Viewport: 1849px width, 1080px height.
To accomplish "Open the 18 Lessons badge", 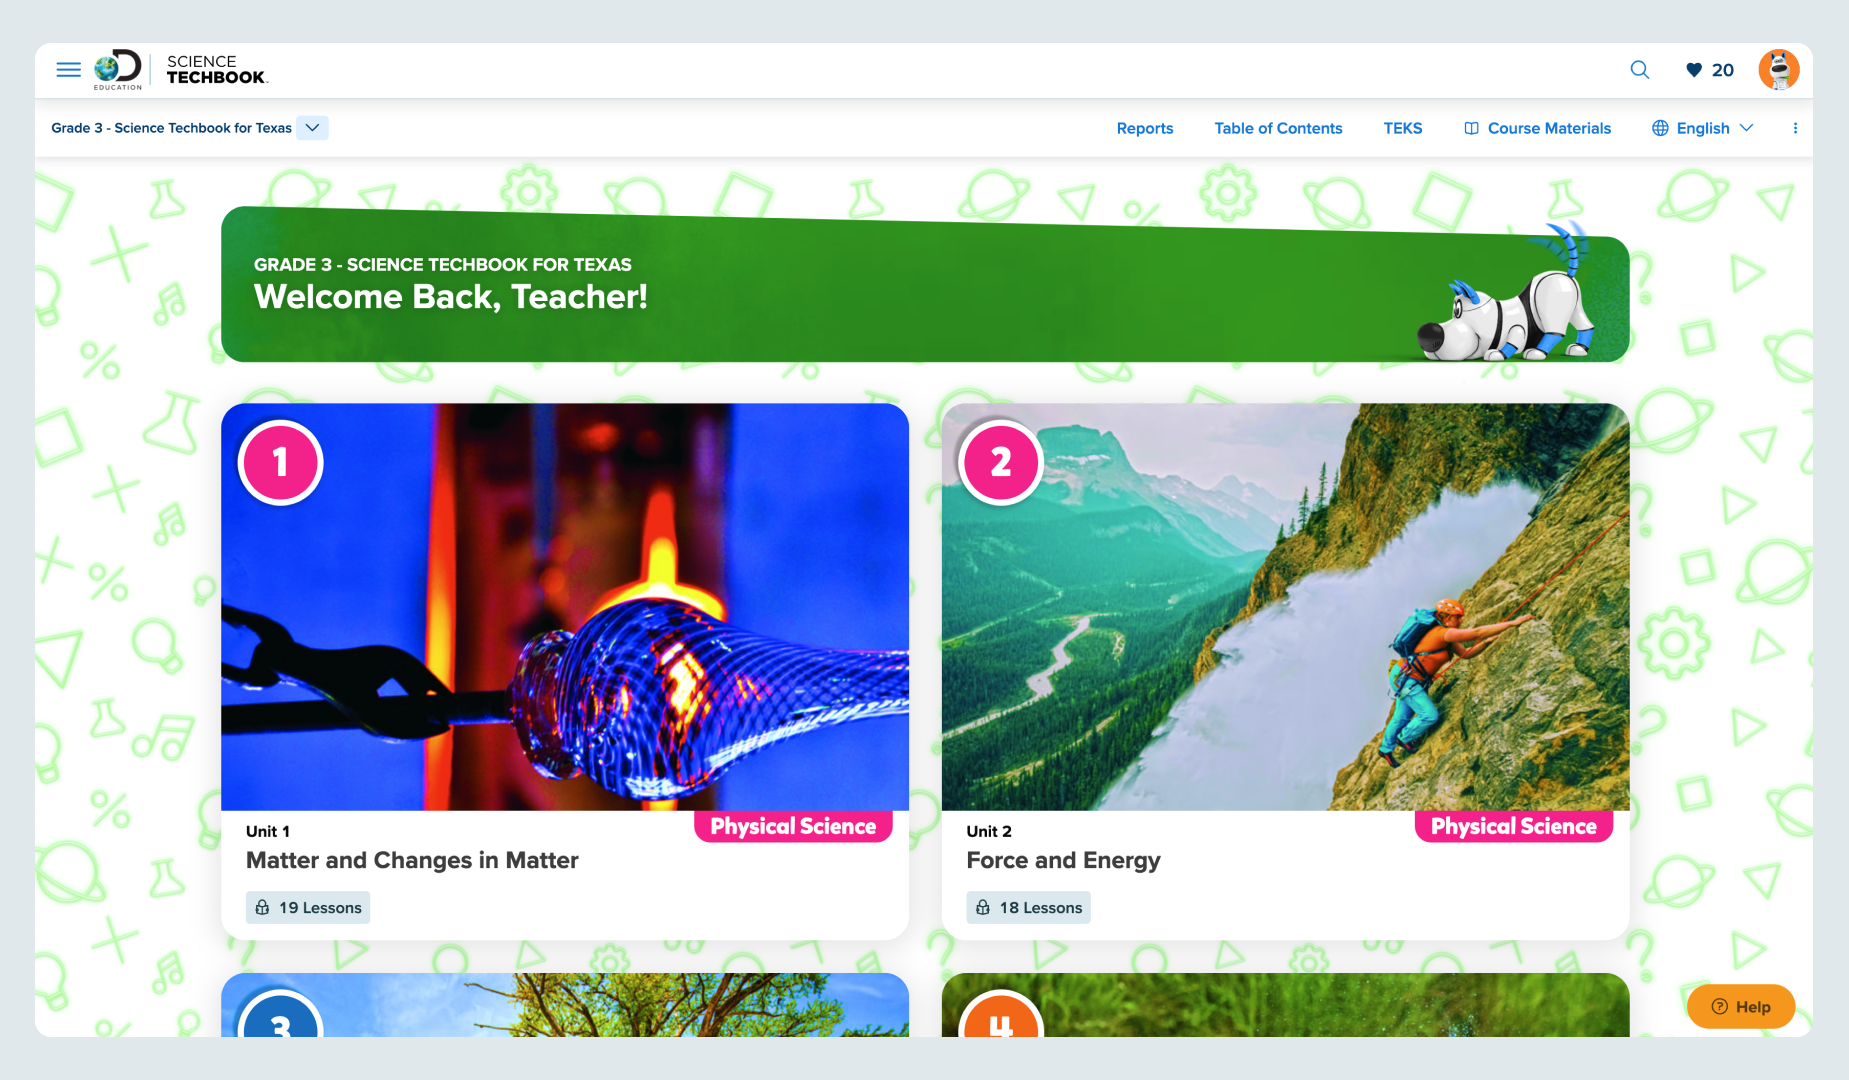I will tap(1028, 908).
